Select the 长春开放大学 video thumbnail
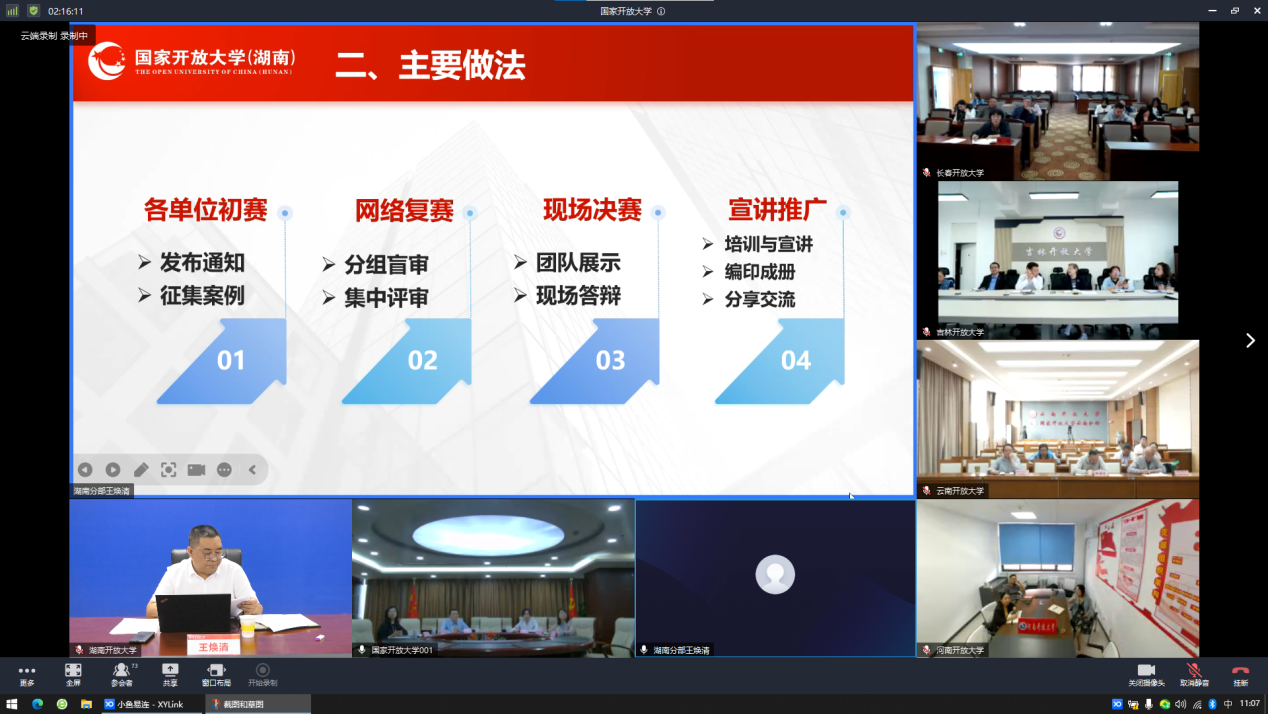Viewport: 1268px width, 714px height. click(1057, 100)
